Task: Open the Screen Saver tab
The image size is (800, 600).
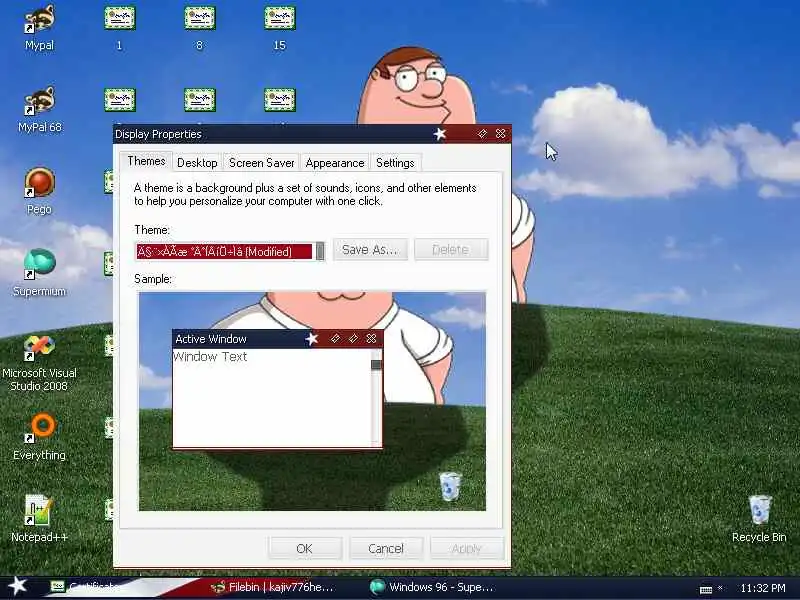Action: pos(261,163)
